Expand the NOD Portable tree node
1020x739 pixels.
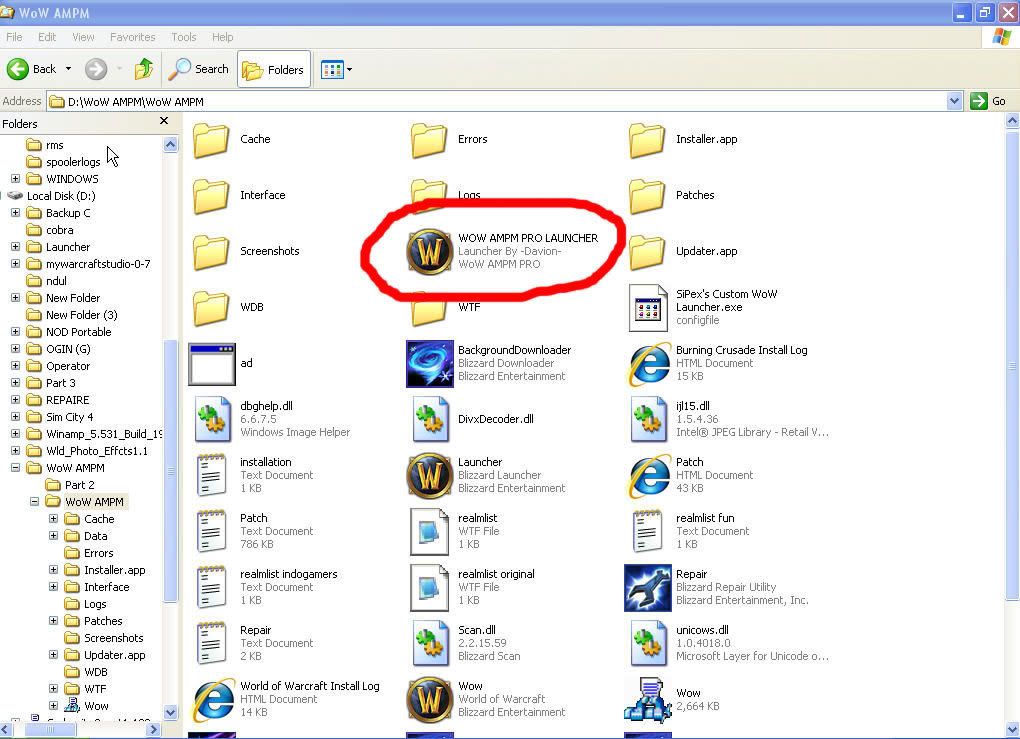[16, 332]
